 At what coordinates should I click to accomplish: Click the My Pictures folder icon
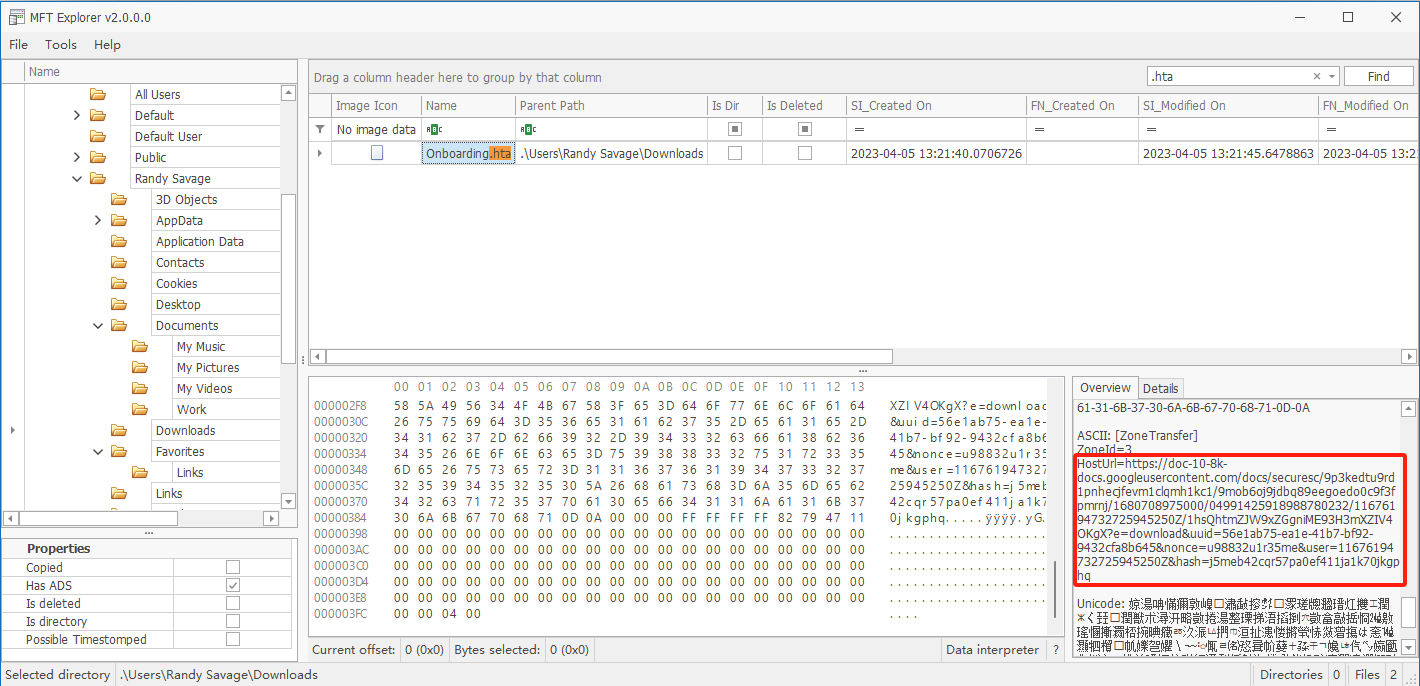coord(139,367)
